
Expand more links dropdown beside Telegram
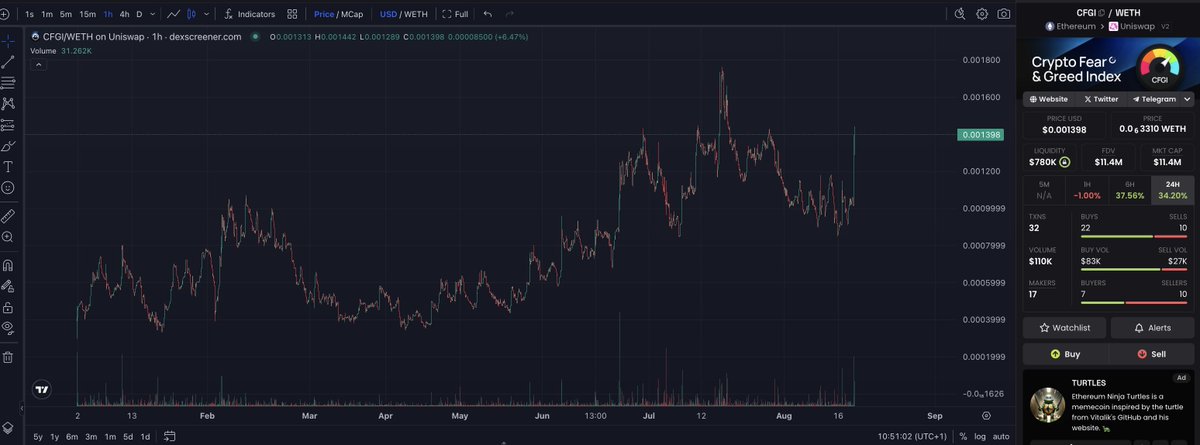tap(1187, 99)
